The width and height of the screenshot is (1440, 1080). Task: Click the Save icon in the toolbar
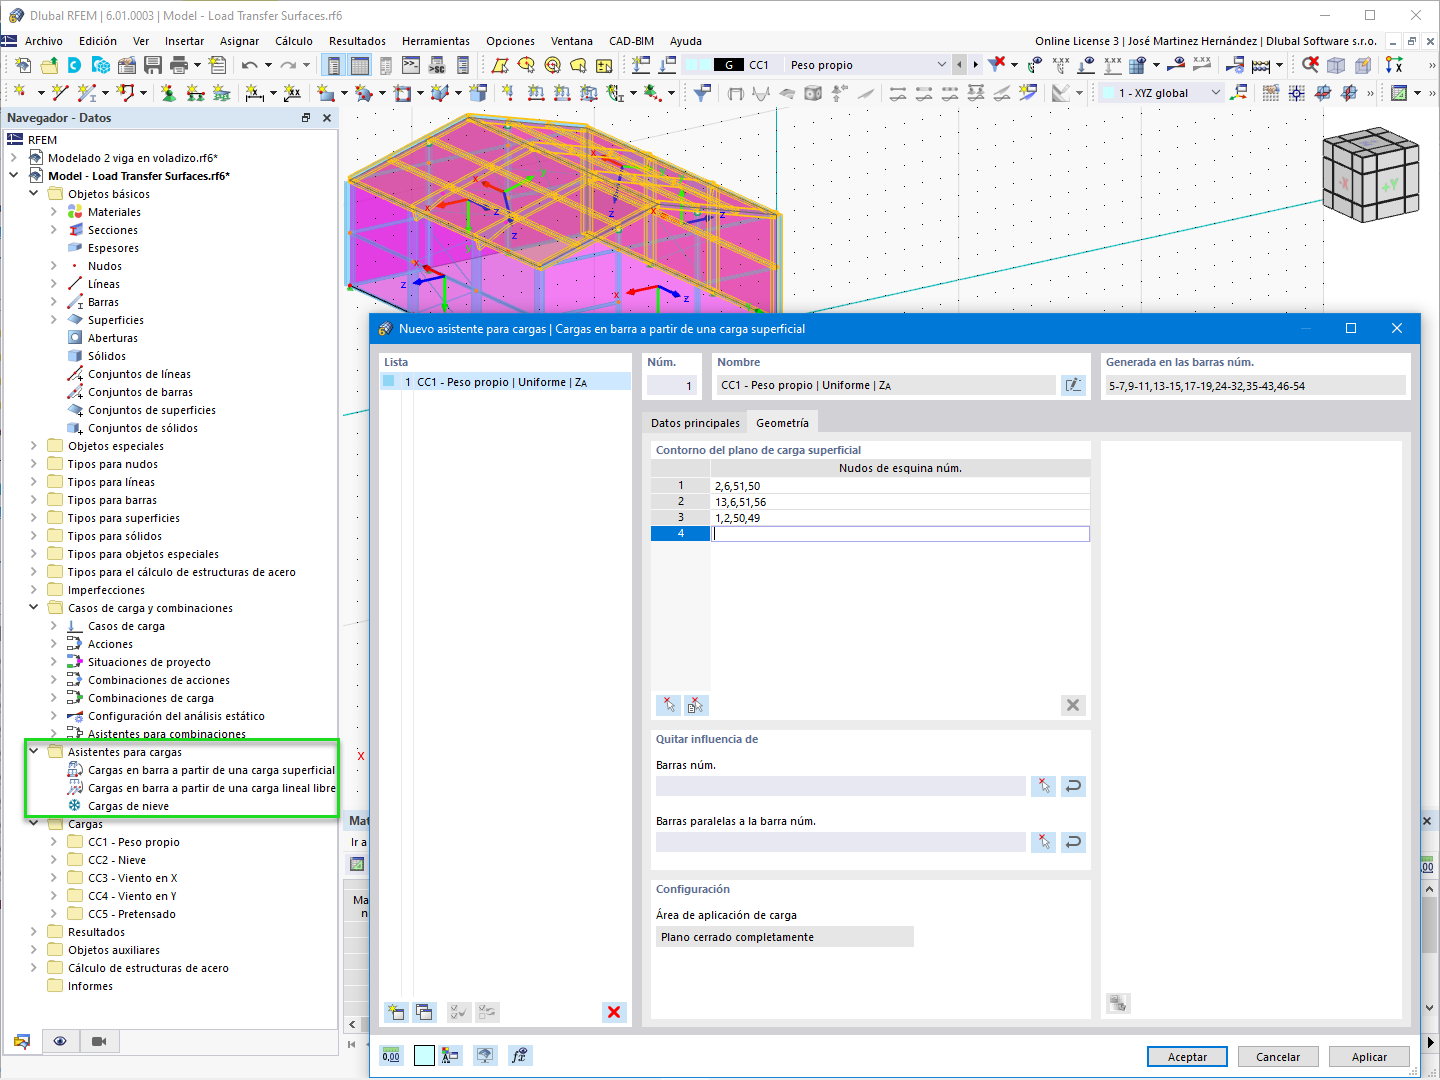[x=152, y=63]
